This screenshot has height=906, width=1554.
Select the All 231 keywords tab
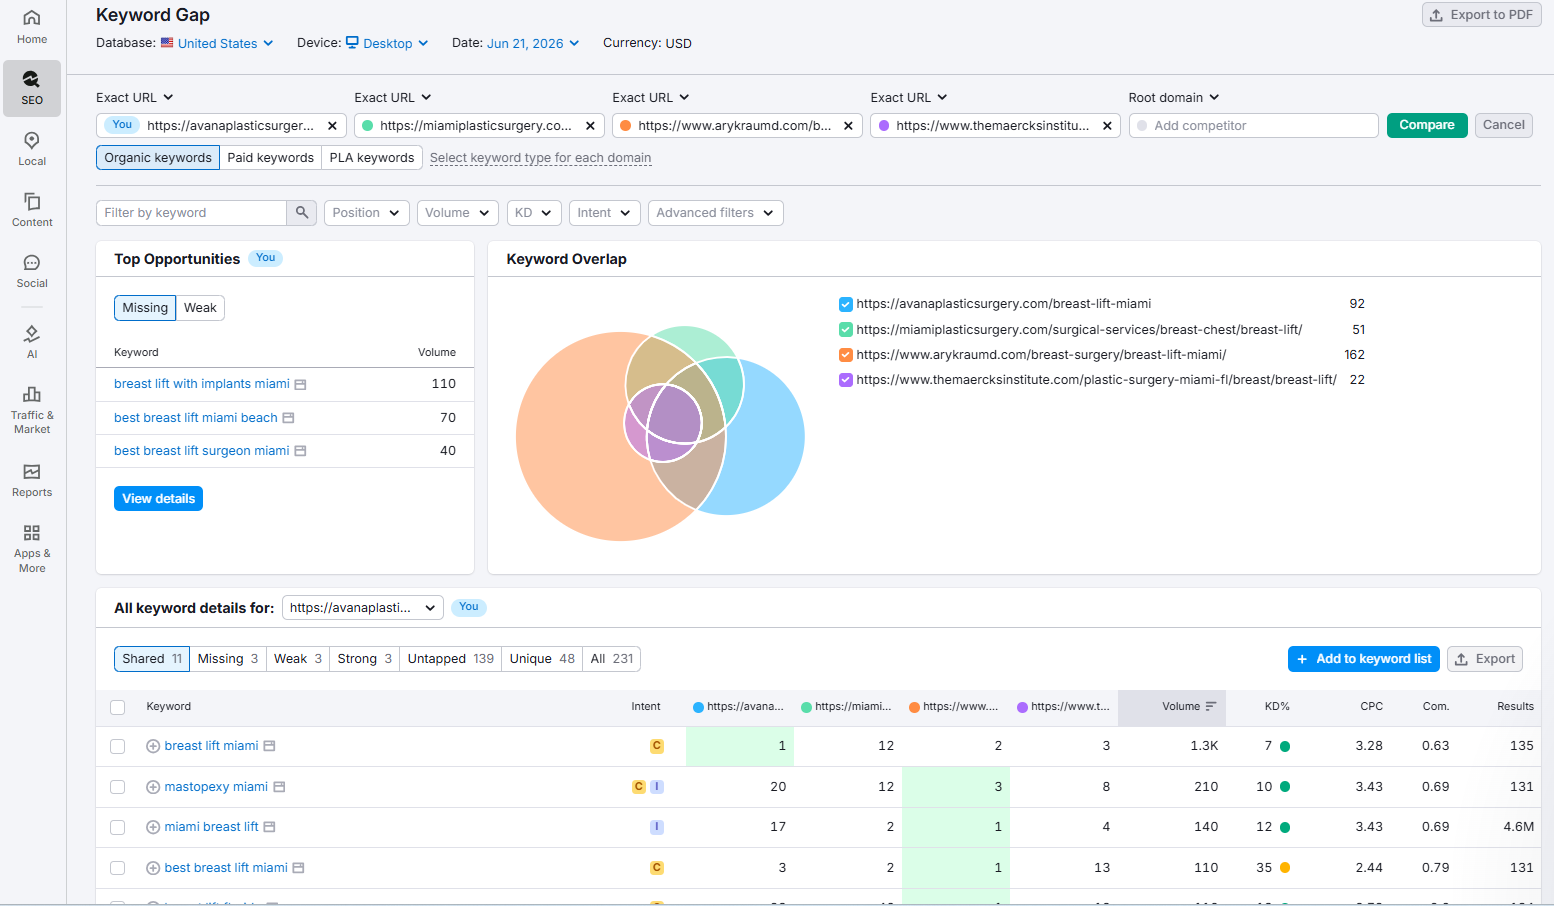tap(611, 659)
